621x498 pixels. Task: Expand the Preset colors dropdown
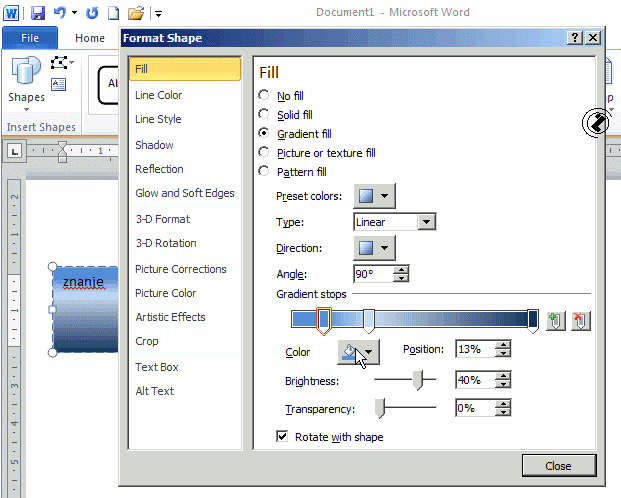(374, 196)
